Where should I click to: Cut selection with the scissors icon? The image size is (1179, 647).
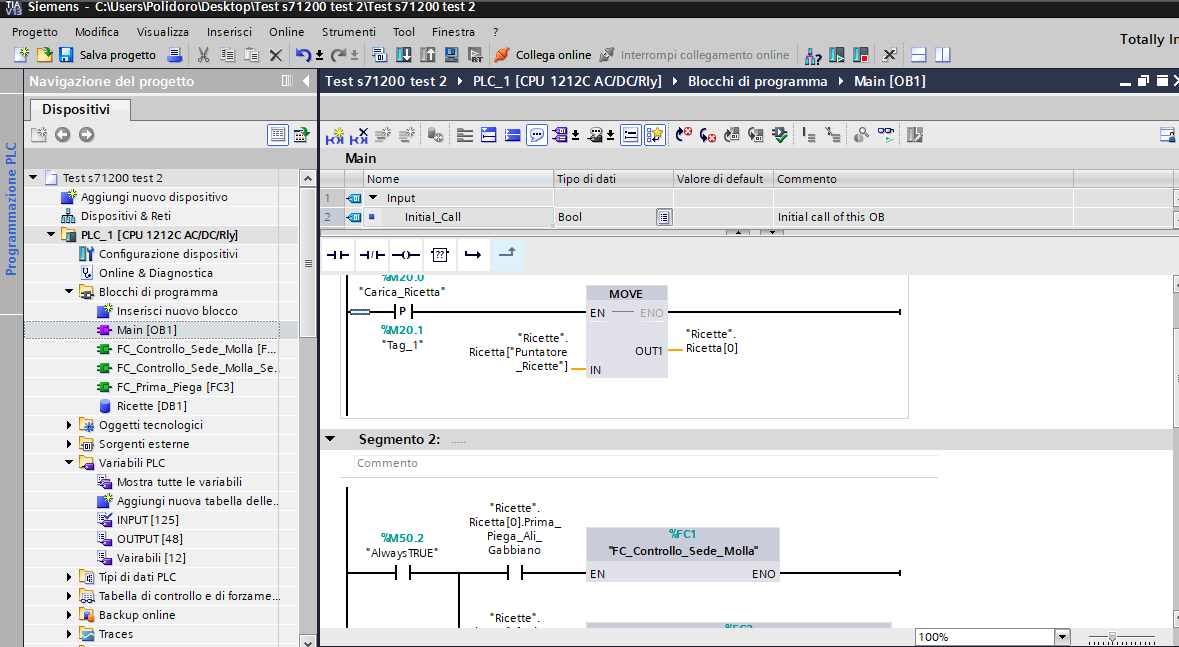coord(203,54)
